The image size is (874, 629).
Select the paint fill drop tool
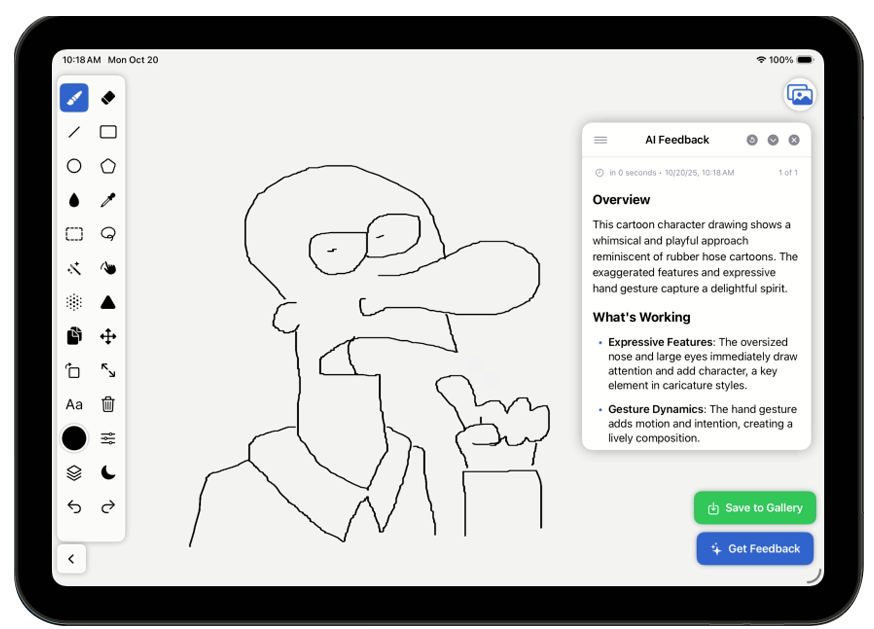(x=74, y=200)
